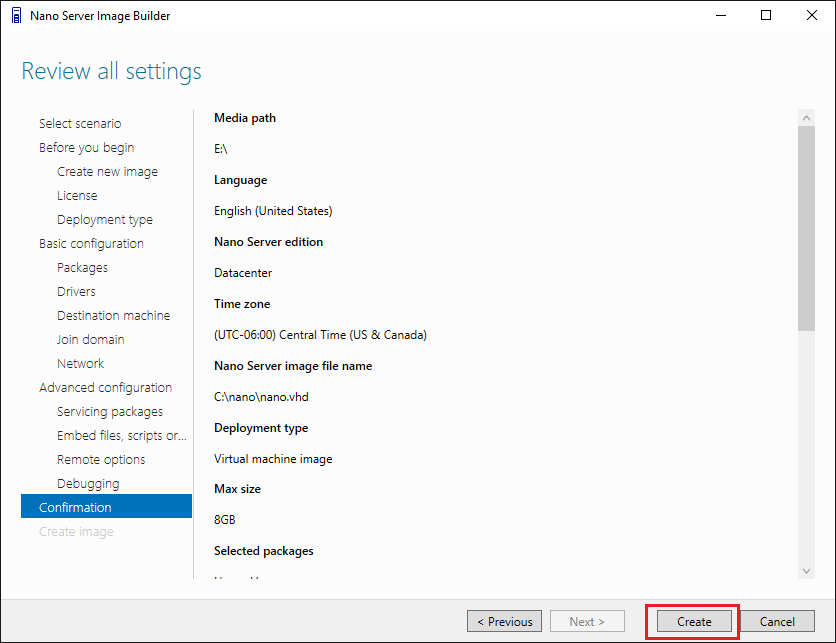Maximize the Nano Server Image Builder window
The height and width of the screenshot is (643, 836).
766,15
